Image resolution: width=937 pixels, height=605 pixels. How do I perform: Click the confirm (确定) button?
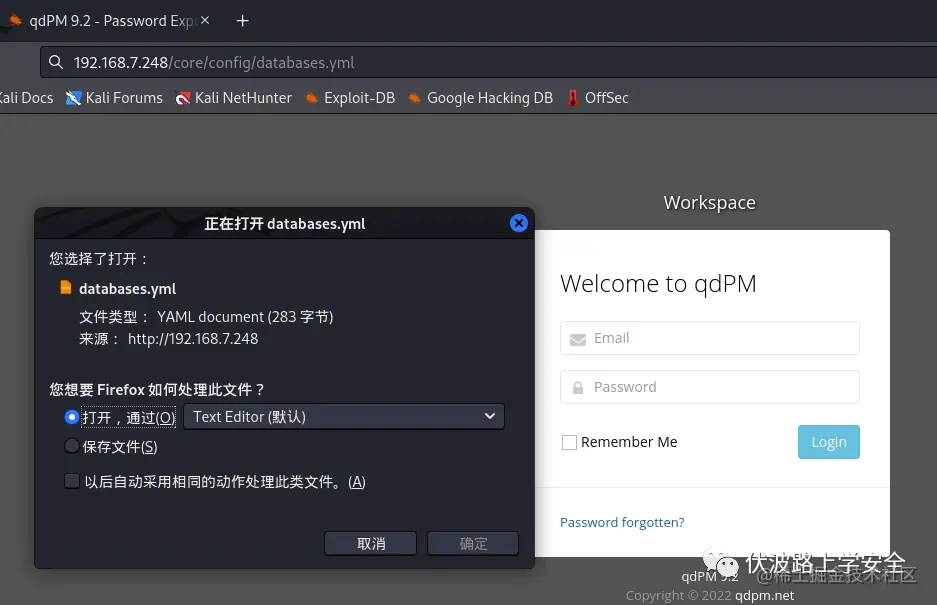pos(473,543)
